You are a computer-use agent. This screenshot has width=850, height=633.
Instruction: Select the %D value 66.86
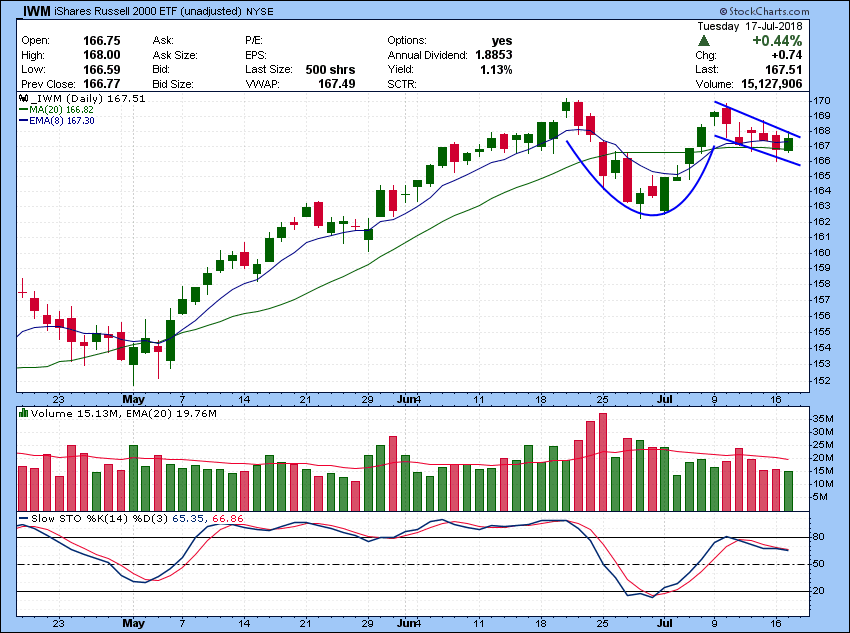(228, 519)
